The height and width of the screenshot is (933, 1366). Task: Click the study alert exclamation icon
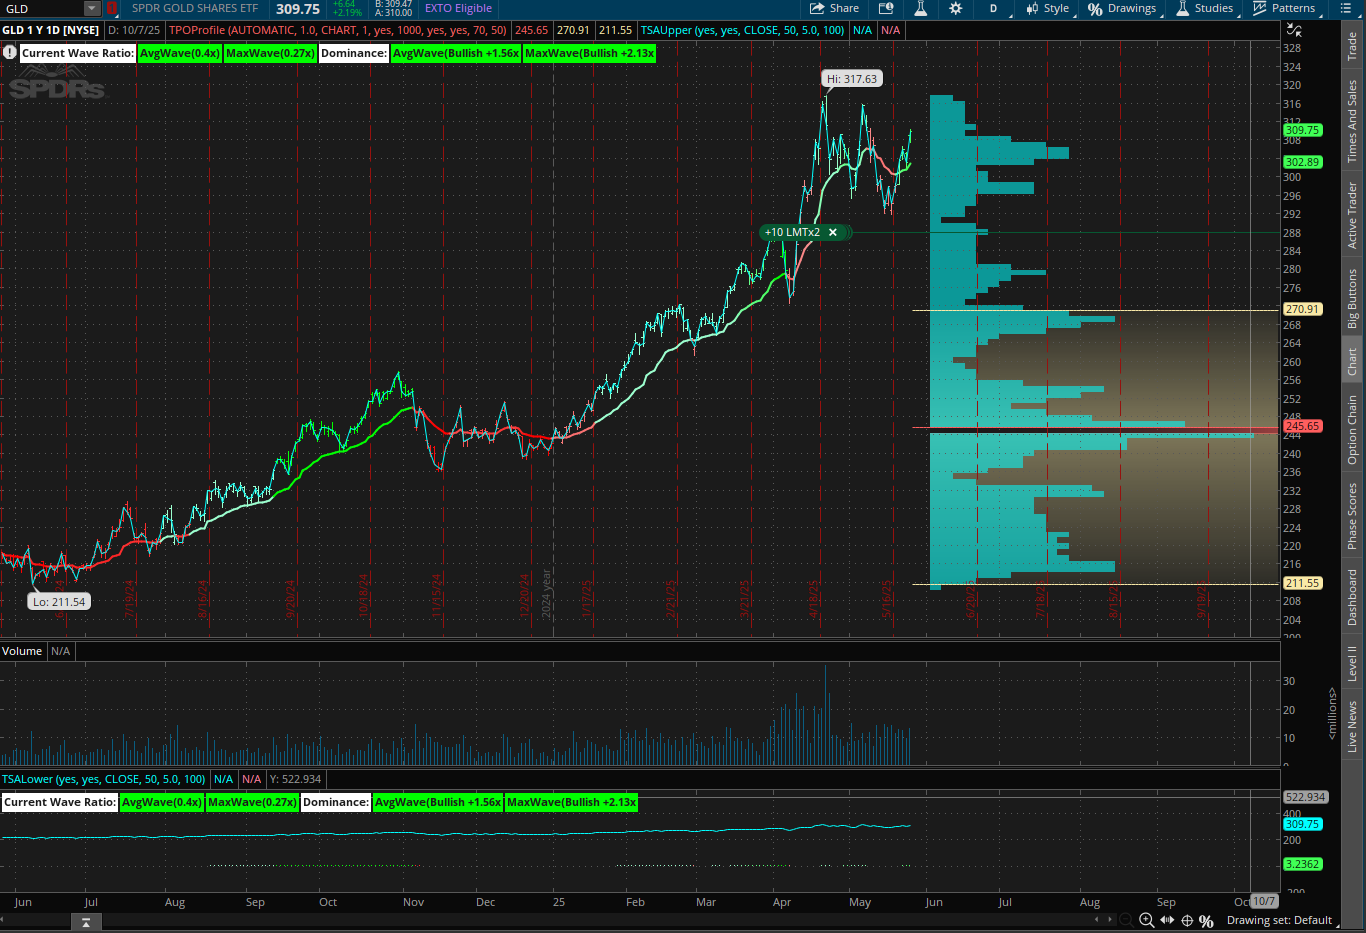pos(9,52)
